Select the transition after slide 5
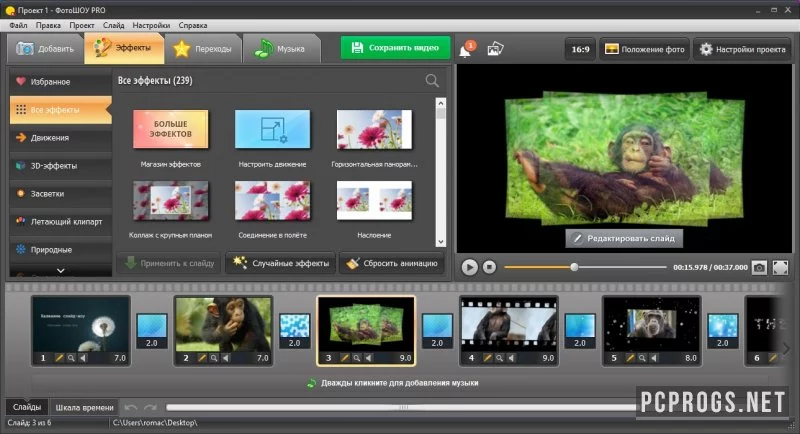The width and height of the screenshot is (800, 434). coord(722,330)
